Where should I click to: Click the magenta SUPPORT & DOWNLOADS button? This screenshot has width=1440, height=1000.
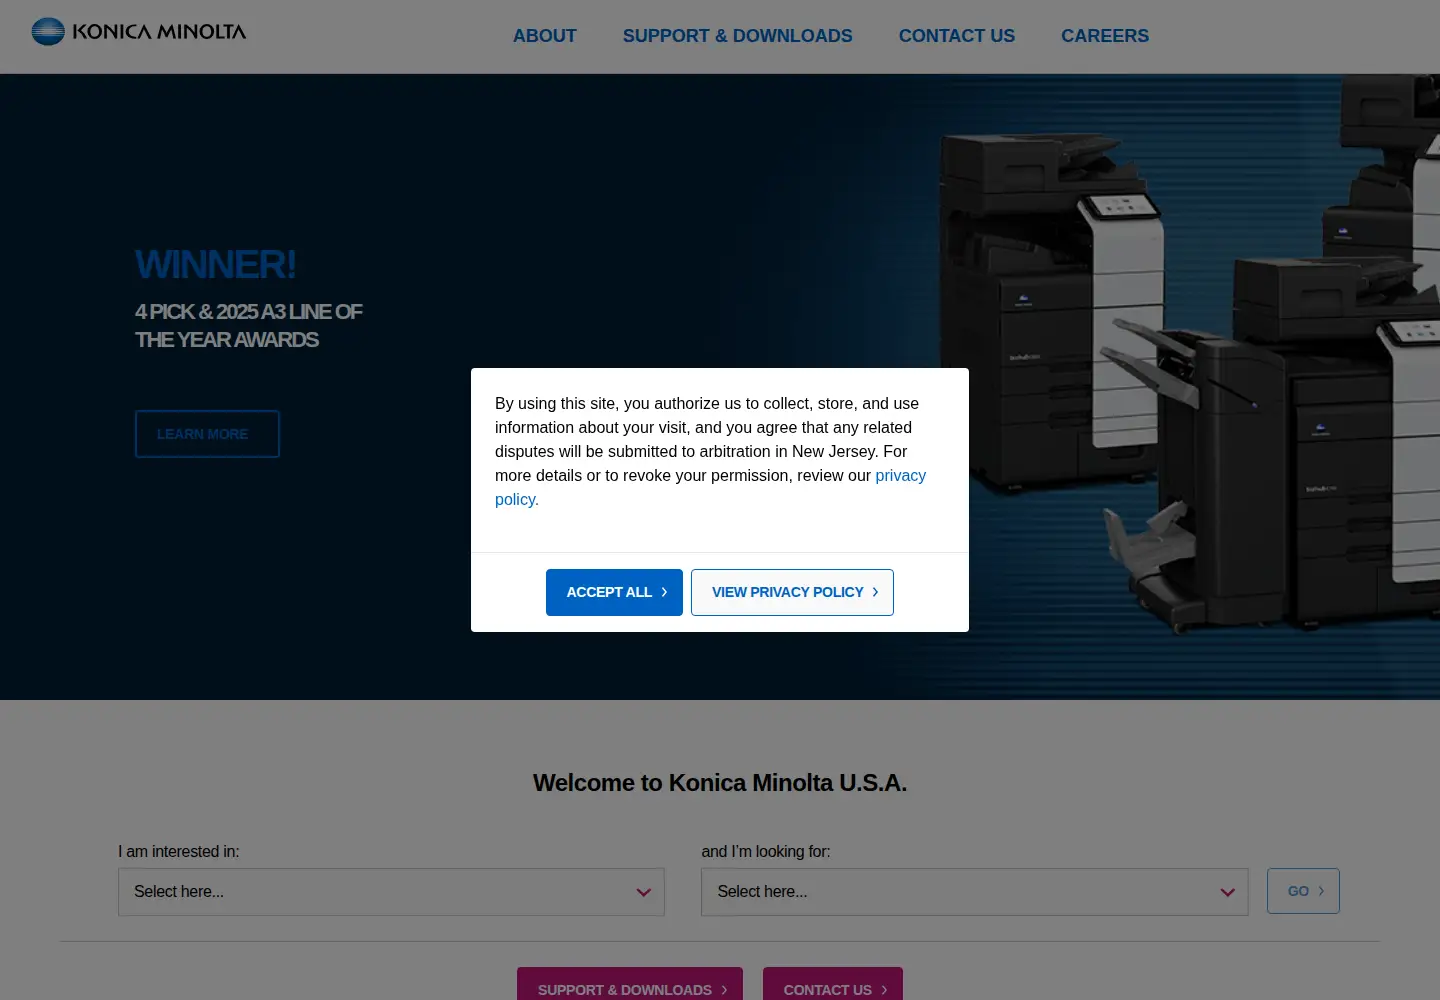(630, 986)
